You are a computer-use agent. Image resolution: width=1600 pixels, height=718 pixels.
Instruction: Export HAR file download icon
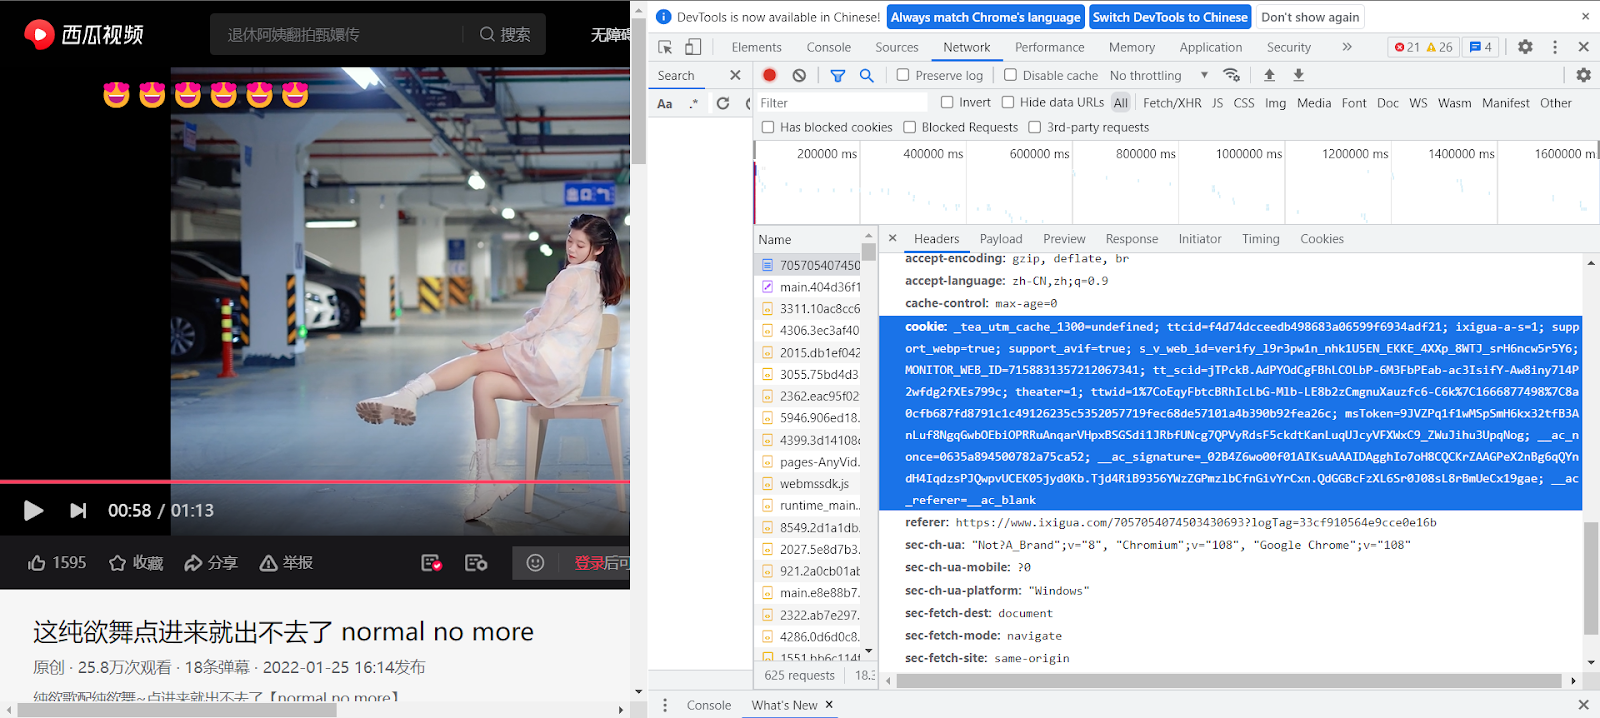coord(1298,75)
